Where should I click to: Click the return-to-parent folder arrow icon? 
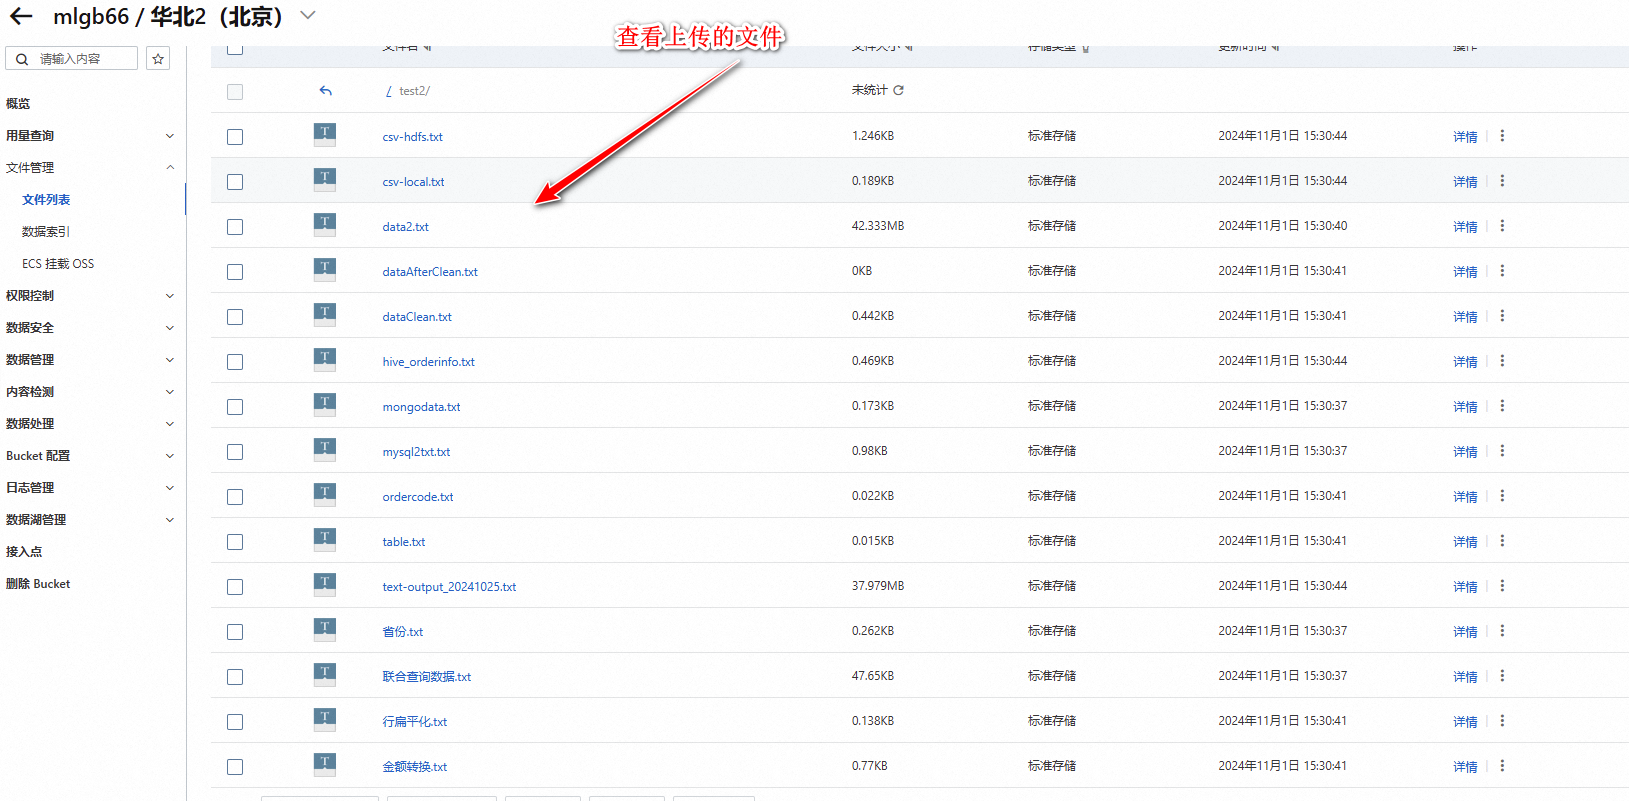[325, 91]
